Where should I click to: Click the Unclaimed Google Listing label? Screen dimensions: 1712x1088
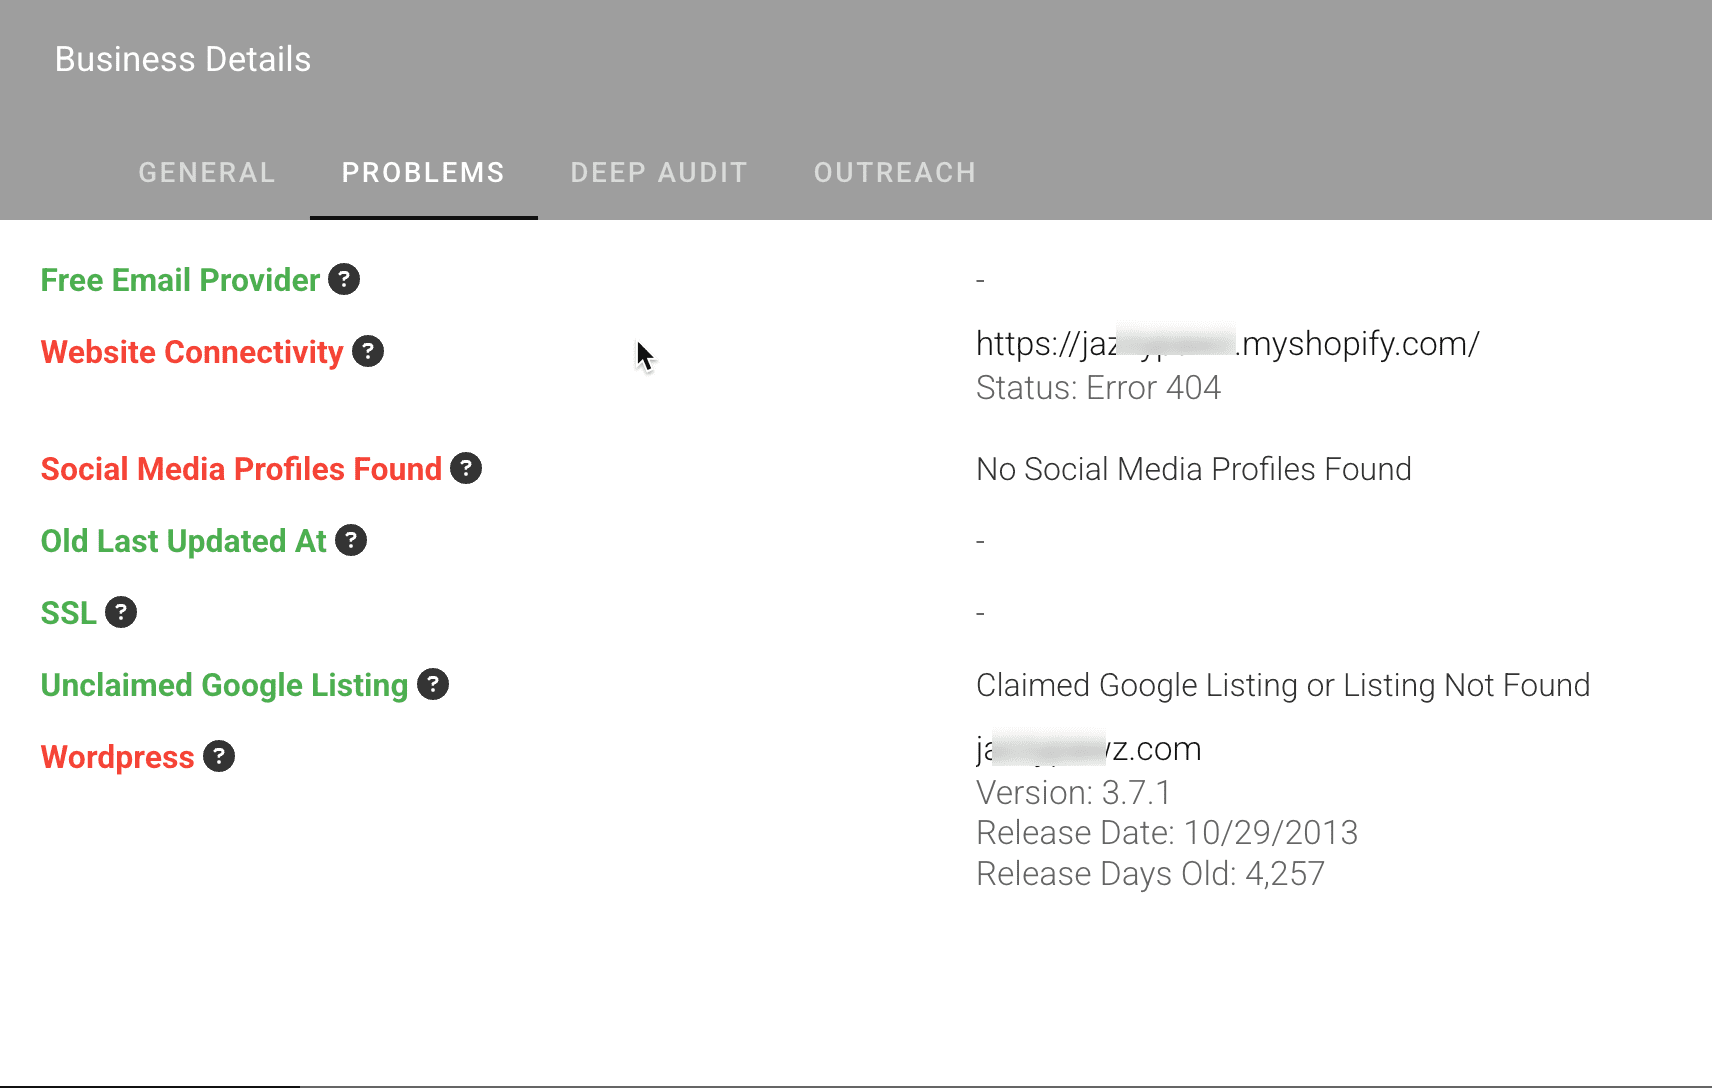225,685
